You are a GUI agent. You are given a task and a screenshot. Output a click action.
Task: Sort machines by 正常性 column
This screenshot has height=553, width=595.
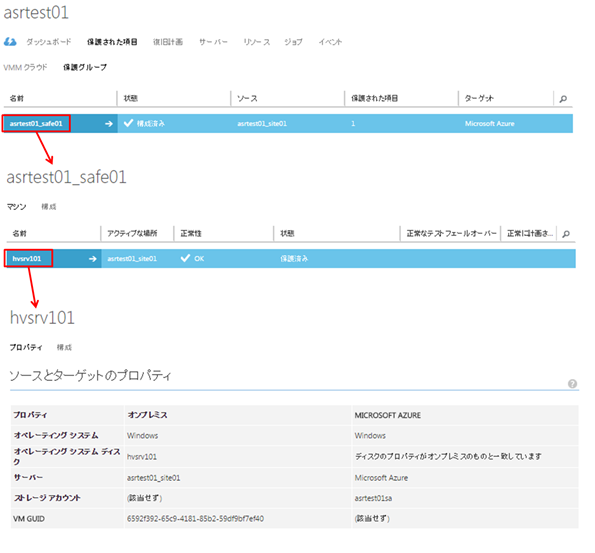click(191, 233)
